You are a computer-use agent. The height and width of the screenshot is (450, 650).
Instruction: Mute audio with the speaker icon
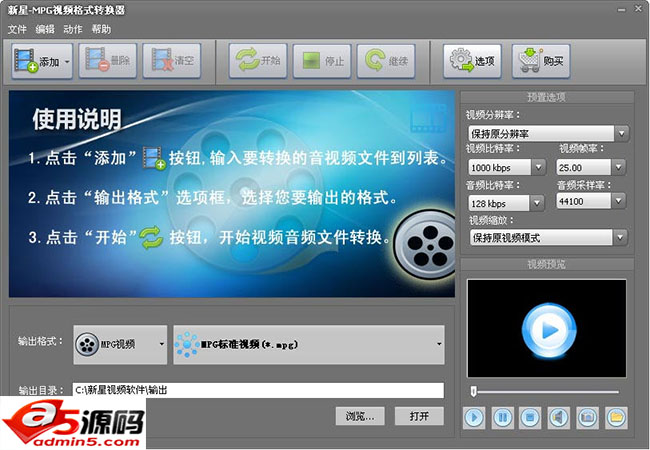(x=558, y=417)
